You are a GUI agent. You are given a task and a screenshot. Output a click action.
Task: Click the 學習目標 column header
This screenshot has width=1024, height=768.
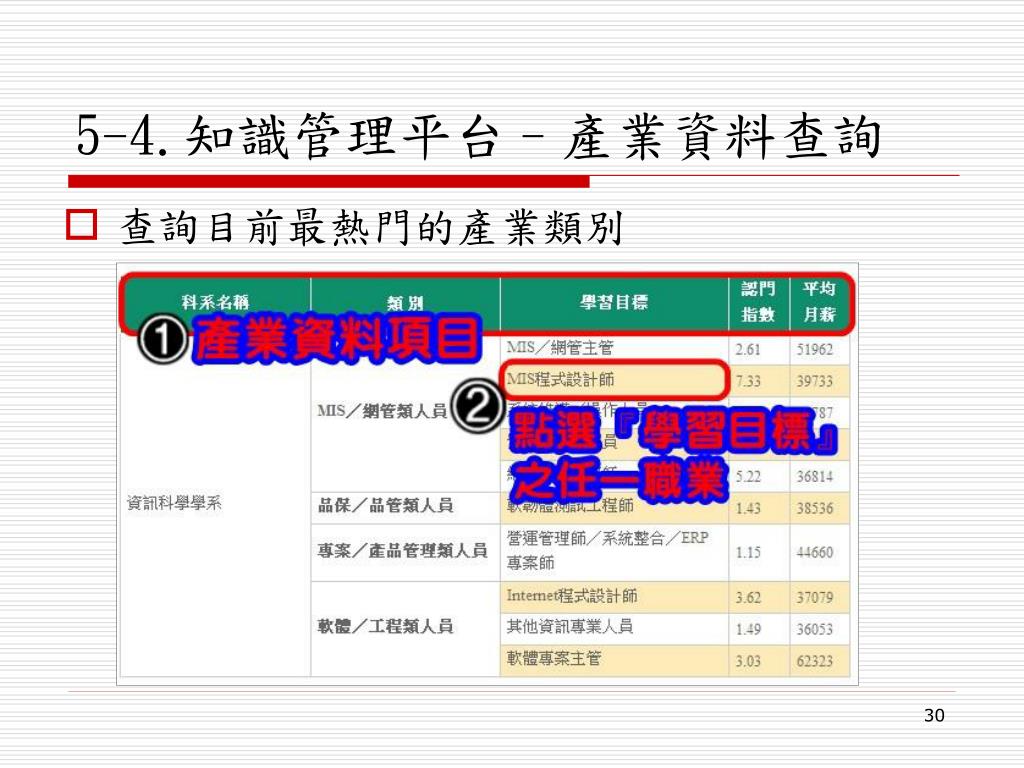click(x=614, y=302)
